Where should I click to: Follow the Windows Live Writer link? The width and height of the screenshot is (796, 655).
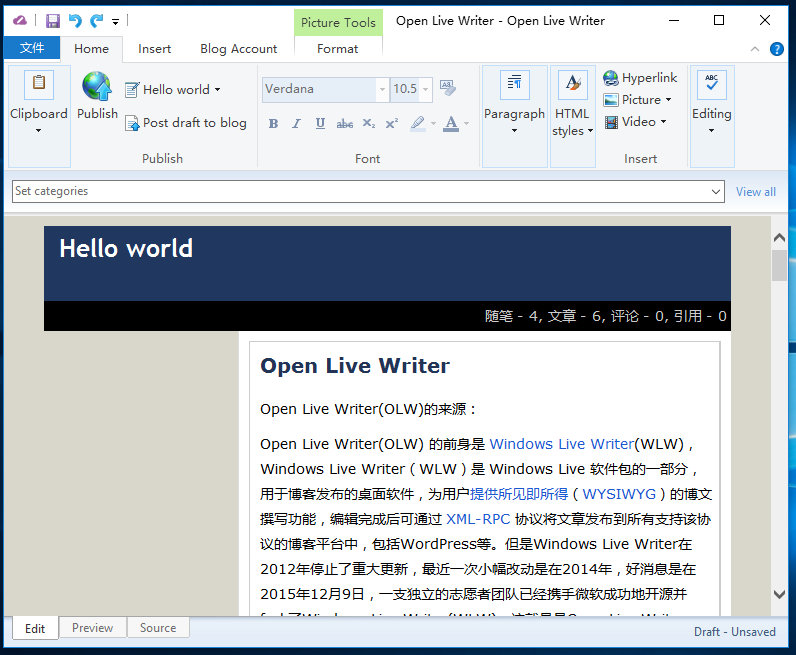pyautogui.click(x=562, y=444)
